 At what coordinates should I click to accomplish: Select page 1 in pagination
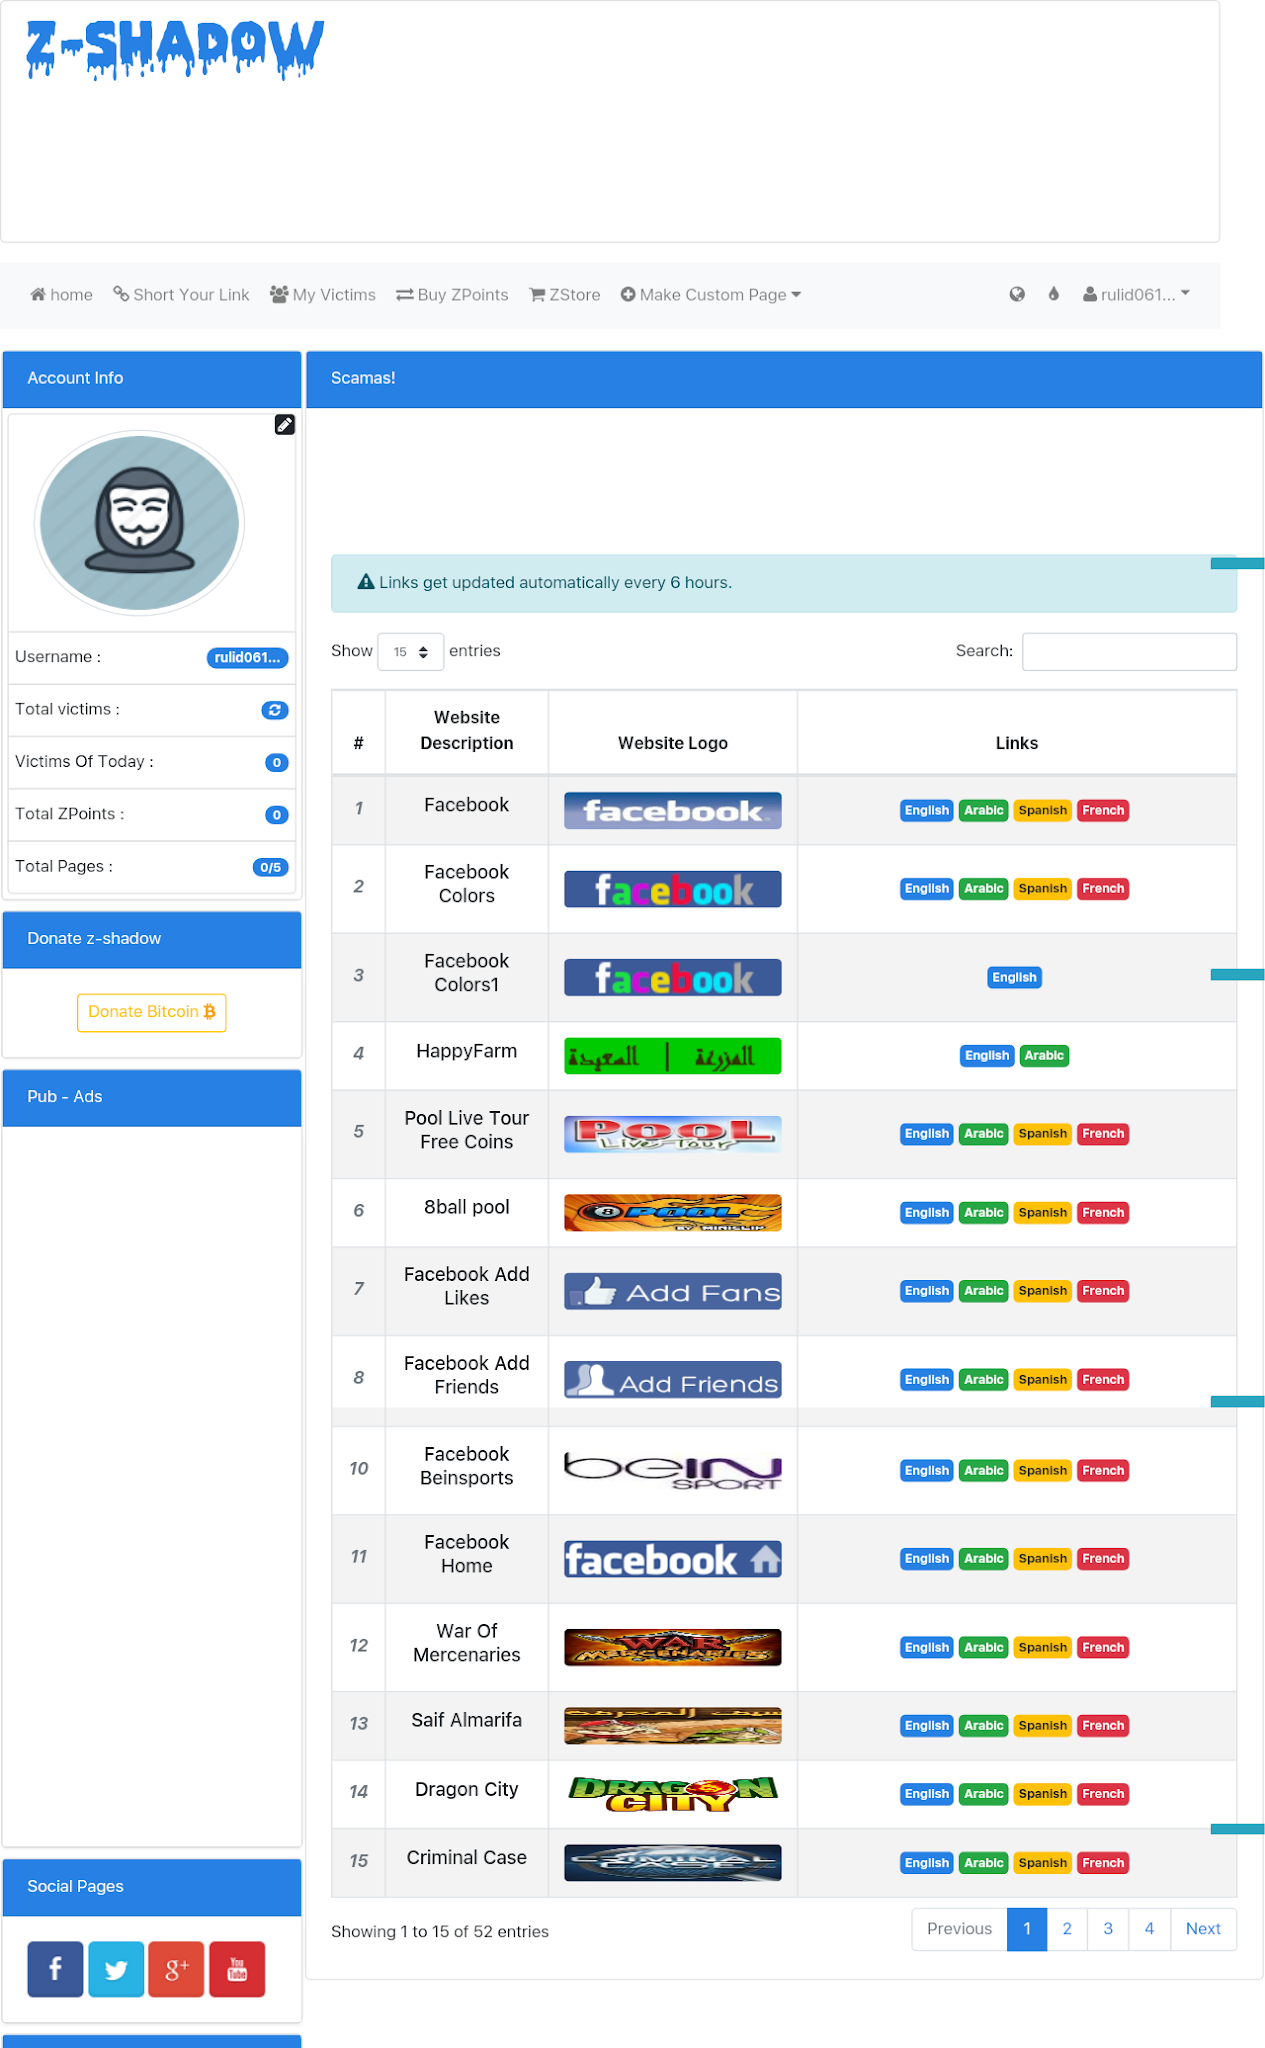[1027, 1929]
